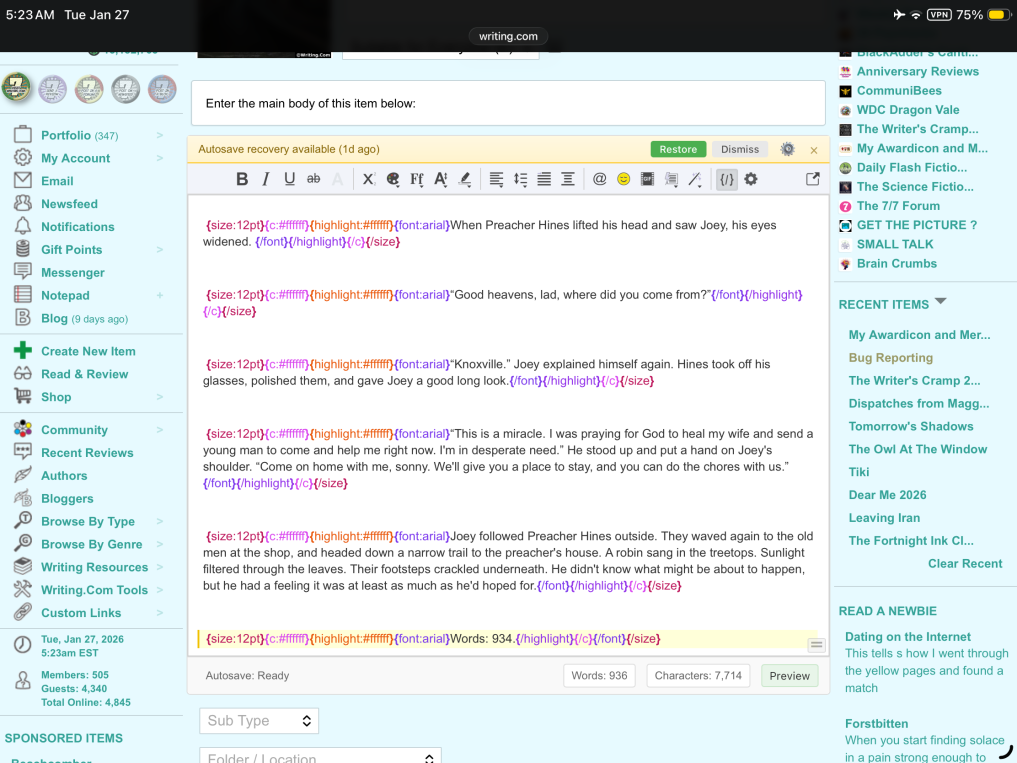Toggle the WritingML code view button
The image size is (1017, 763).
[727, 179]
